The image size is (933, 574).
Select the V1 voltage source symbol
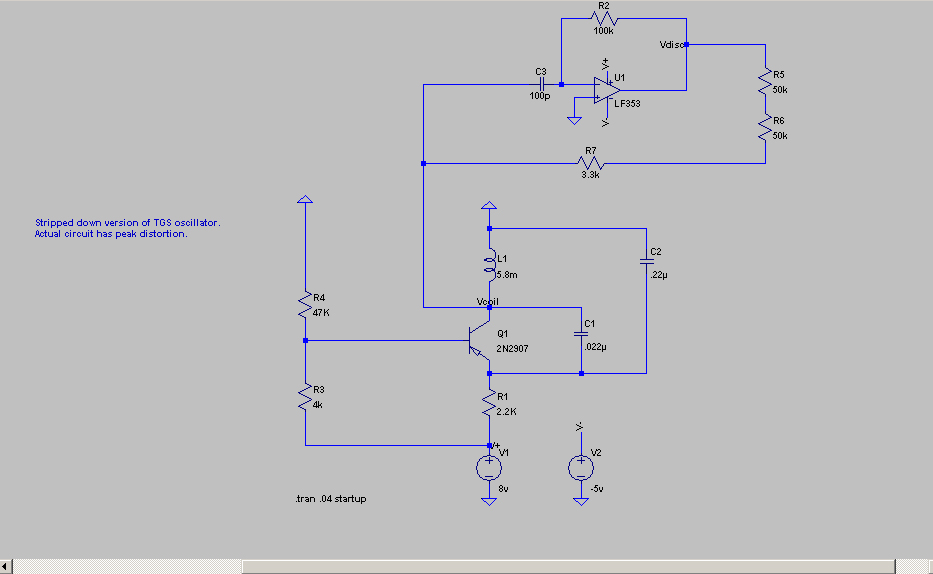(x=489, y=468)
